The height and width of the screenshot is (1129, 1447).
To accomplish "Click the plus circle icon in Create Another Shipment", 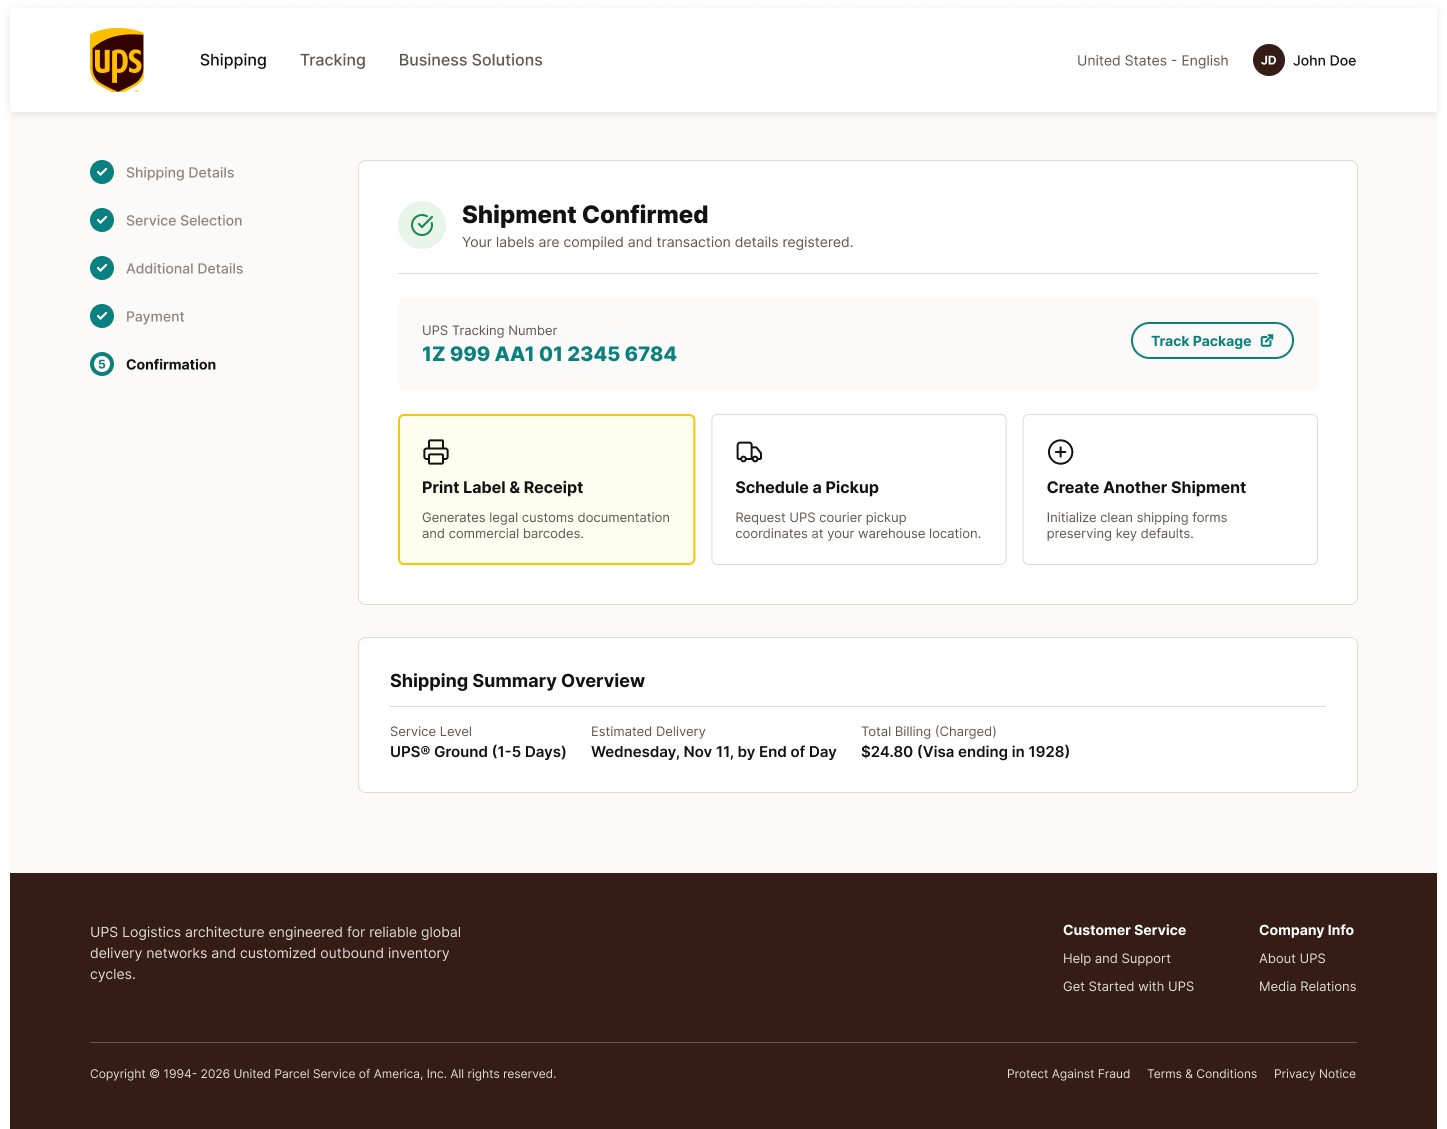I will click(x=1060, y=452).
